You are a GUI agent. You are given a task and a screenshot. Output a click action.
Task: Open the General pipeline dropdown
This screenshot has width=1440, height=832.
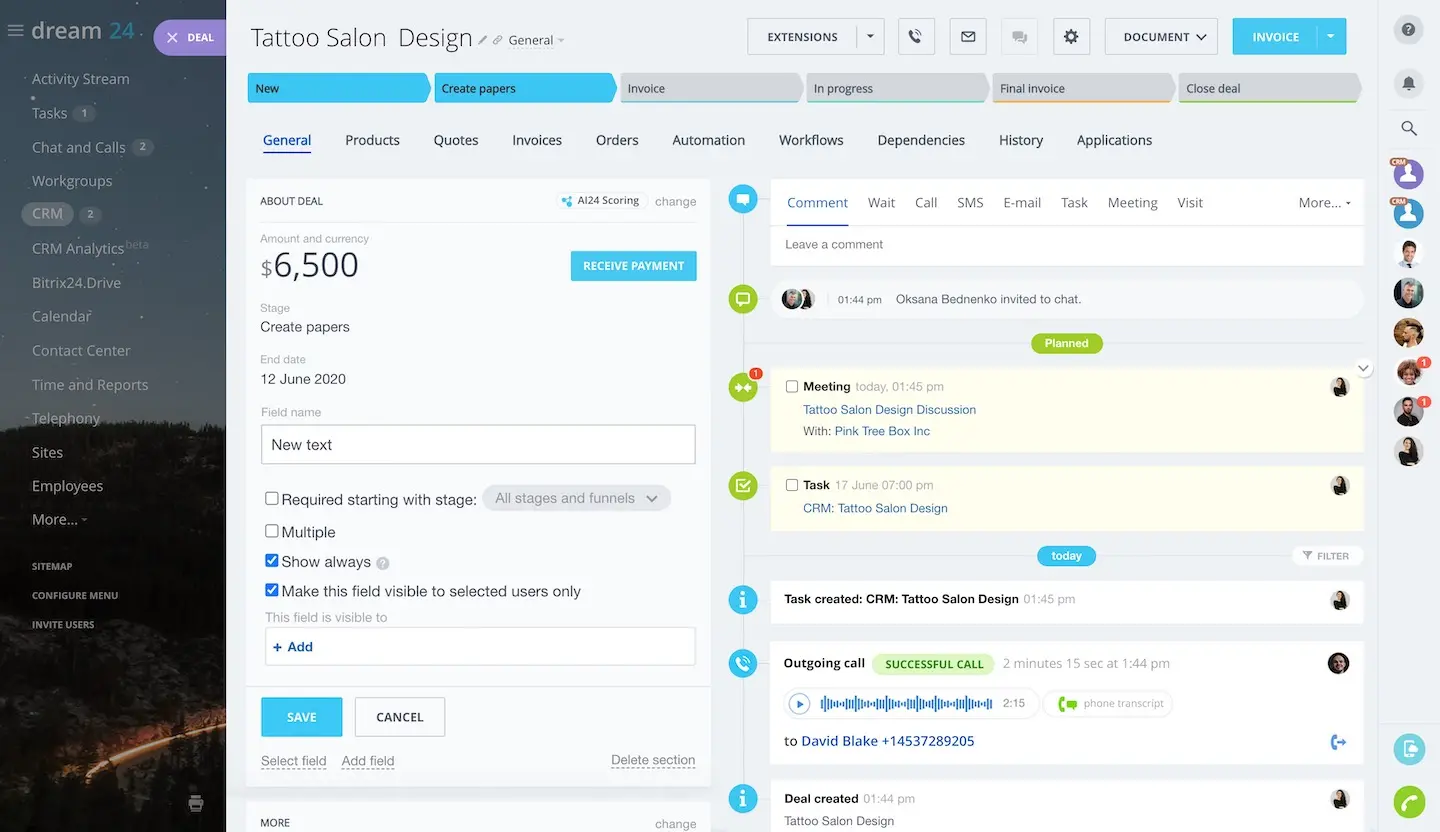point(536,41)
